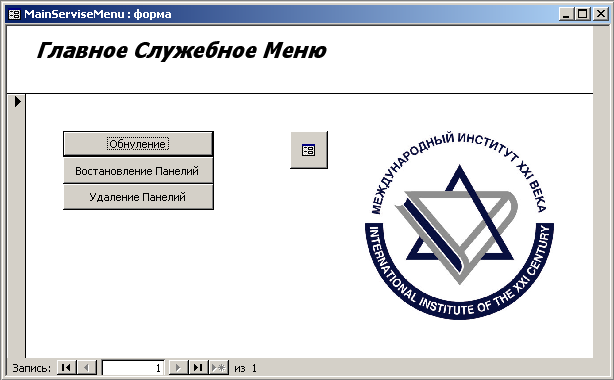The height and width of the screenshot is (380, 614).
Task: Click the Главное Служебное Меню heading
Action: click(182, 51)
